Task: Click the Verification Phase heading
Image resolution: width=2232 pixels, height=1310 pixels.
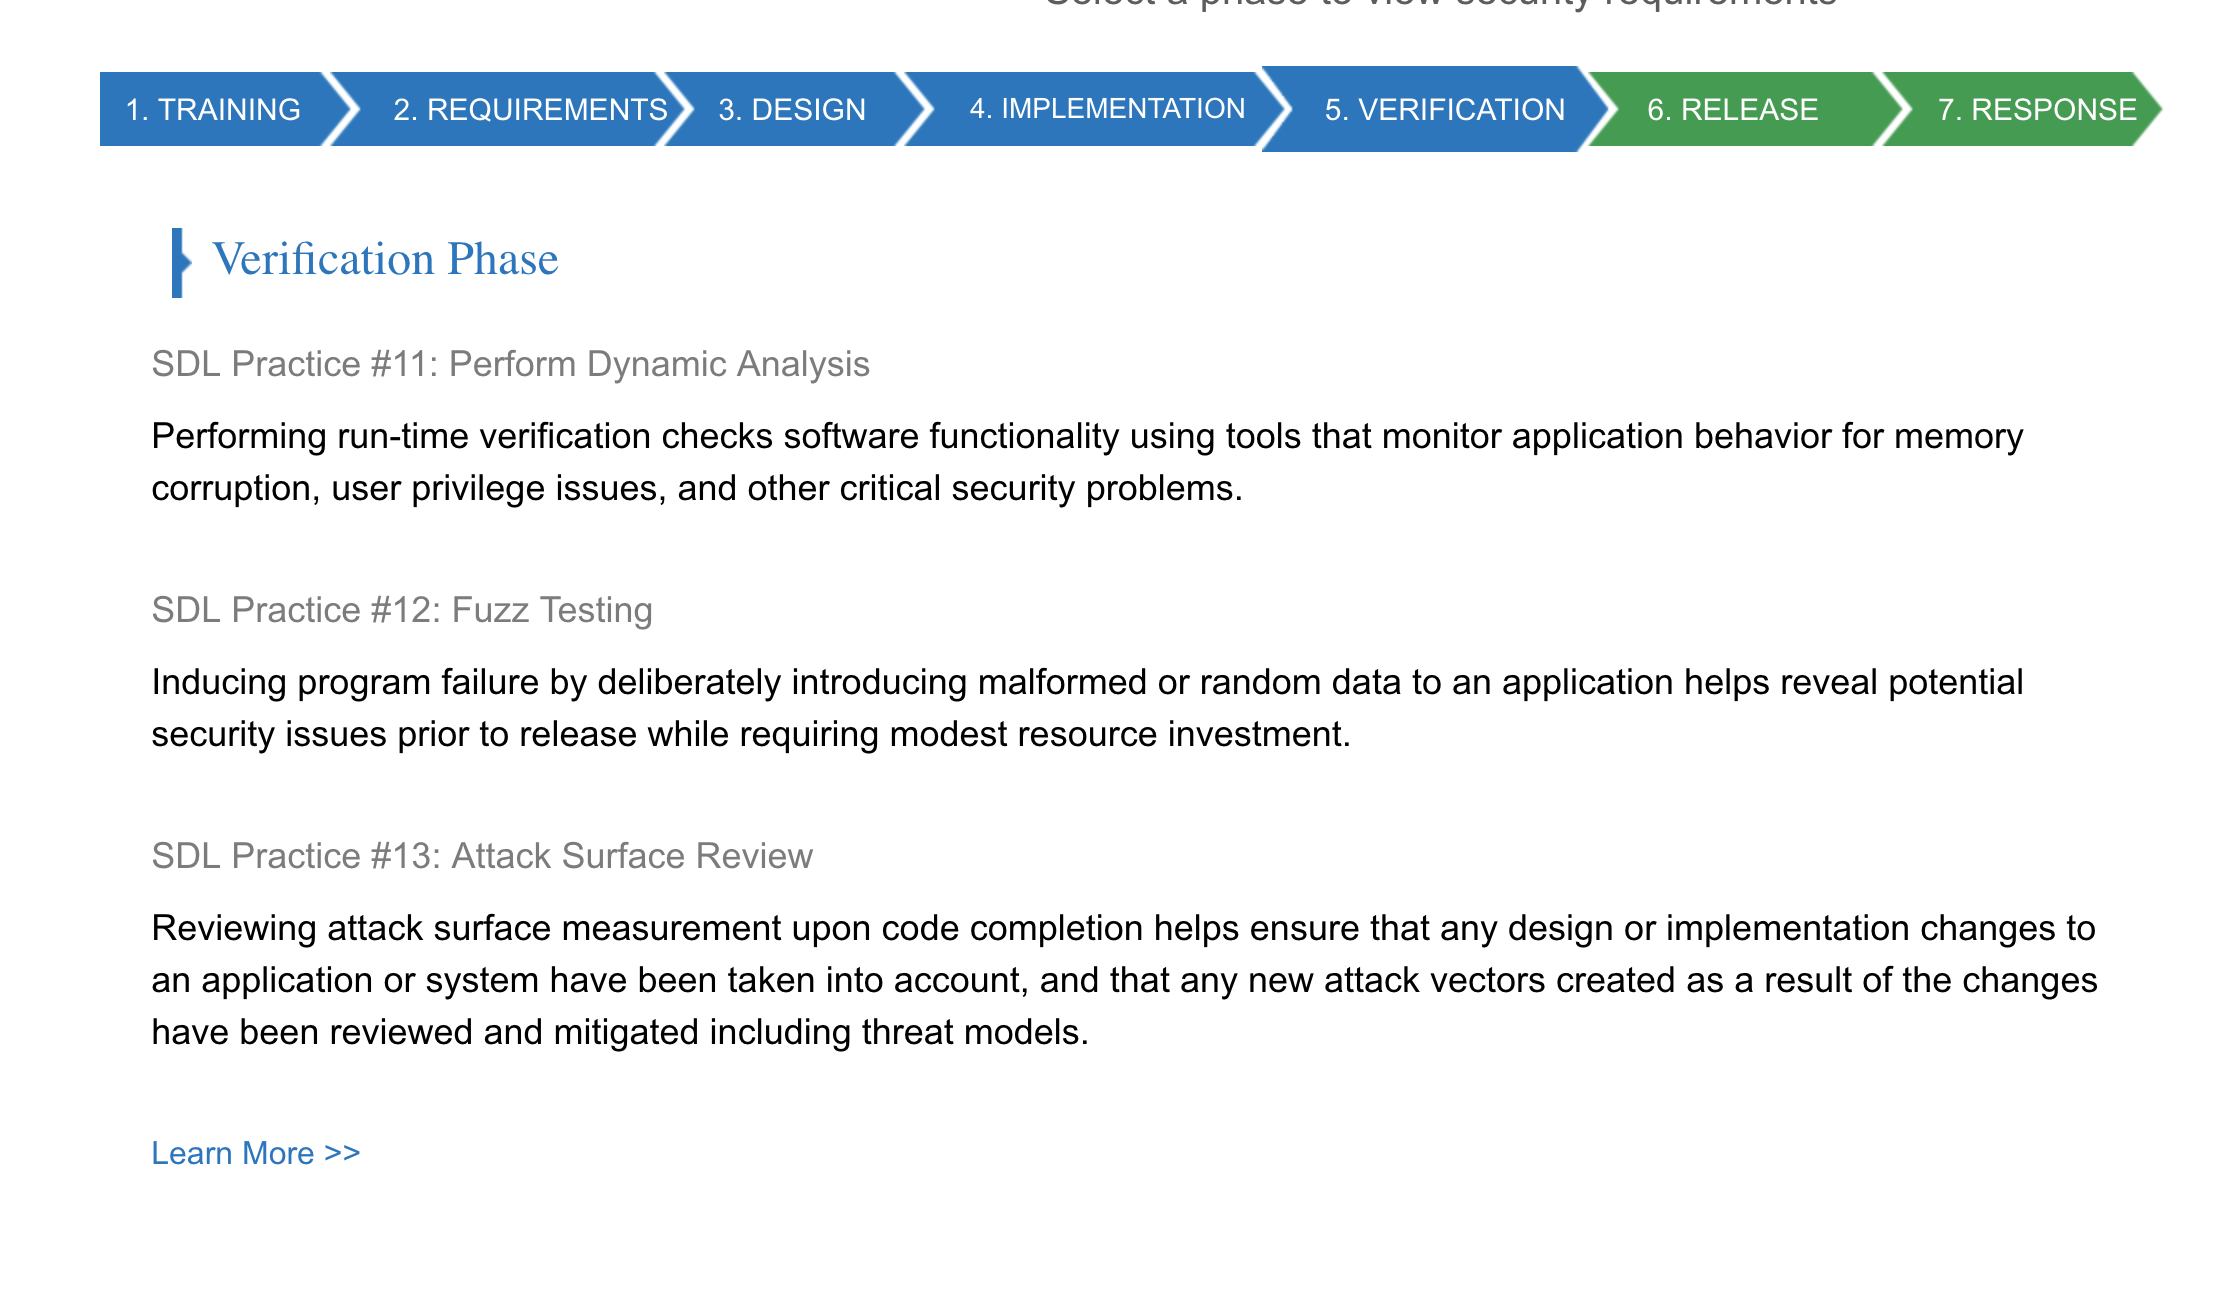Action: tap(385, 260)
